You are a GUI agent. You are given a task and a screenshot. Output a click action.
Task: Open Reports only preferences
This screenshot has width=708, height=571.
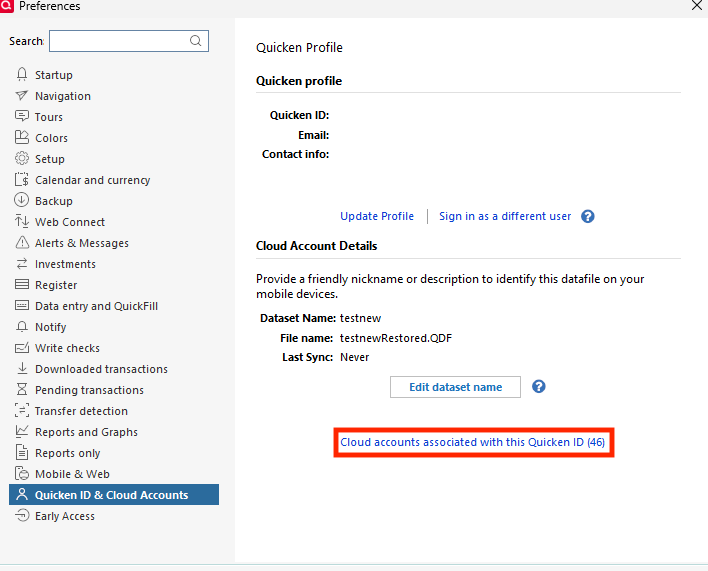pyautogui.click(x=68, y=453)
